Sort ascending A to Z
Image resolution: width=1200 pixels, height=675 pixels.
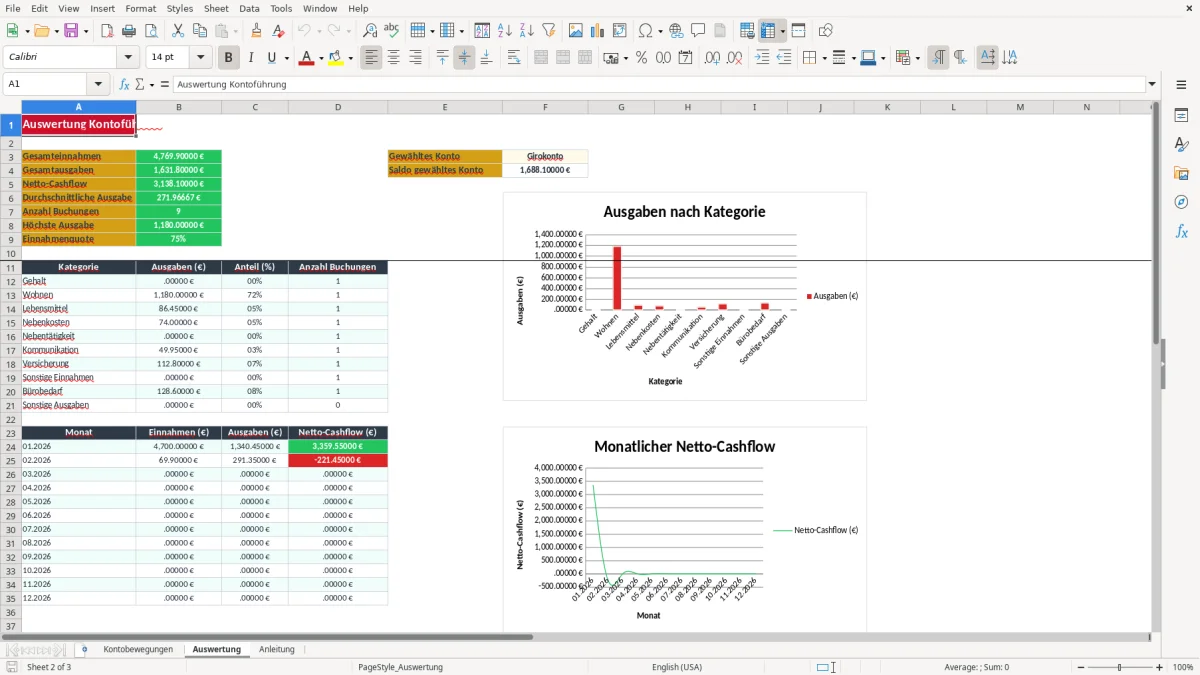pos(505,31)
